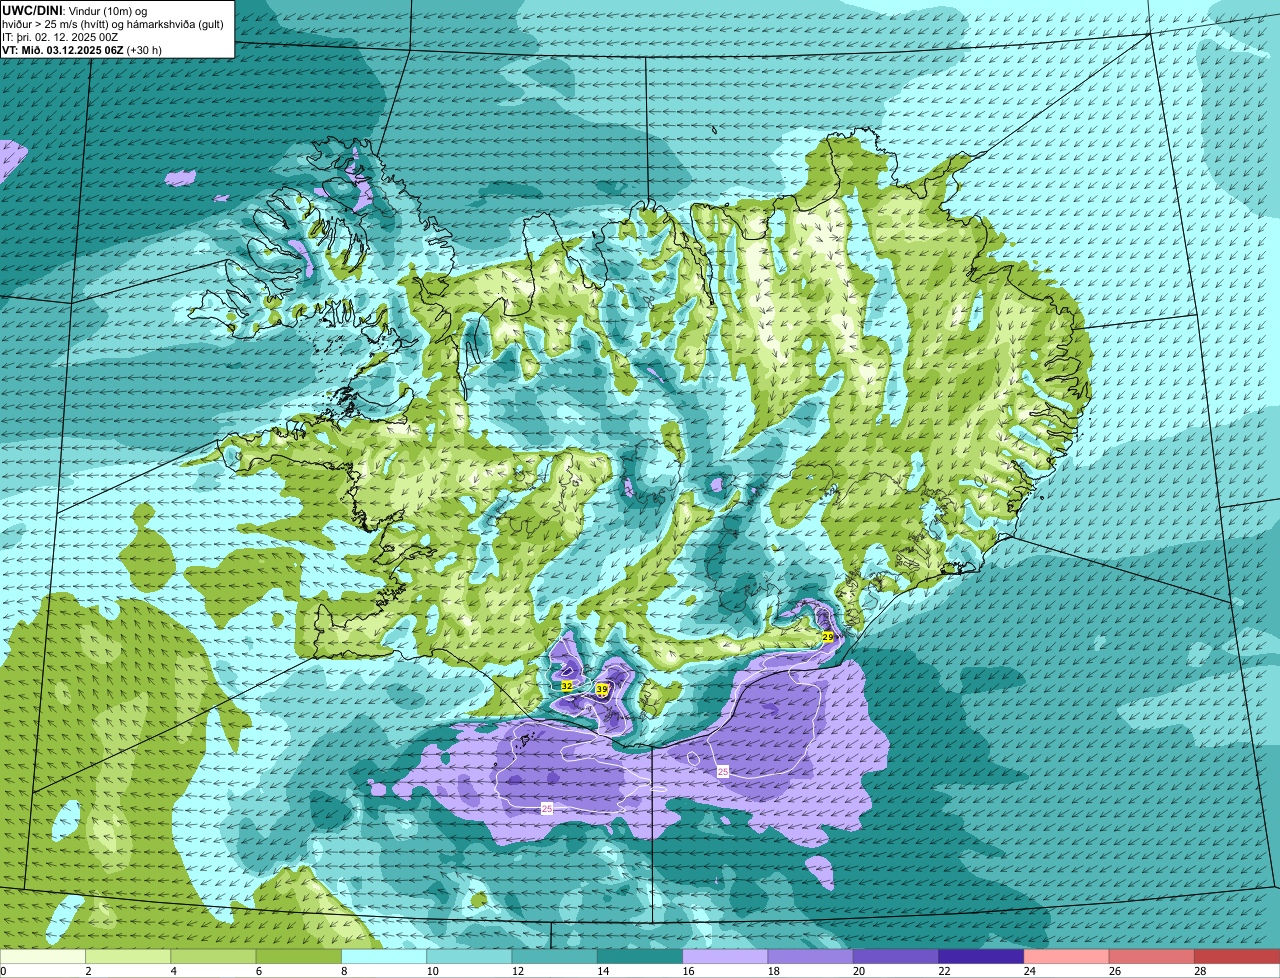Click the '22' tick label on the color scale
The height and width of the screenshot is (978, 1280).
tap(943, 971)
